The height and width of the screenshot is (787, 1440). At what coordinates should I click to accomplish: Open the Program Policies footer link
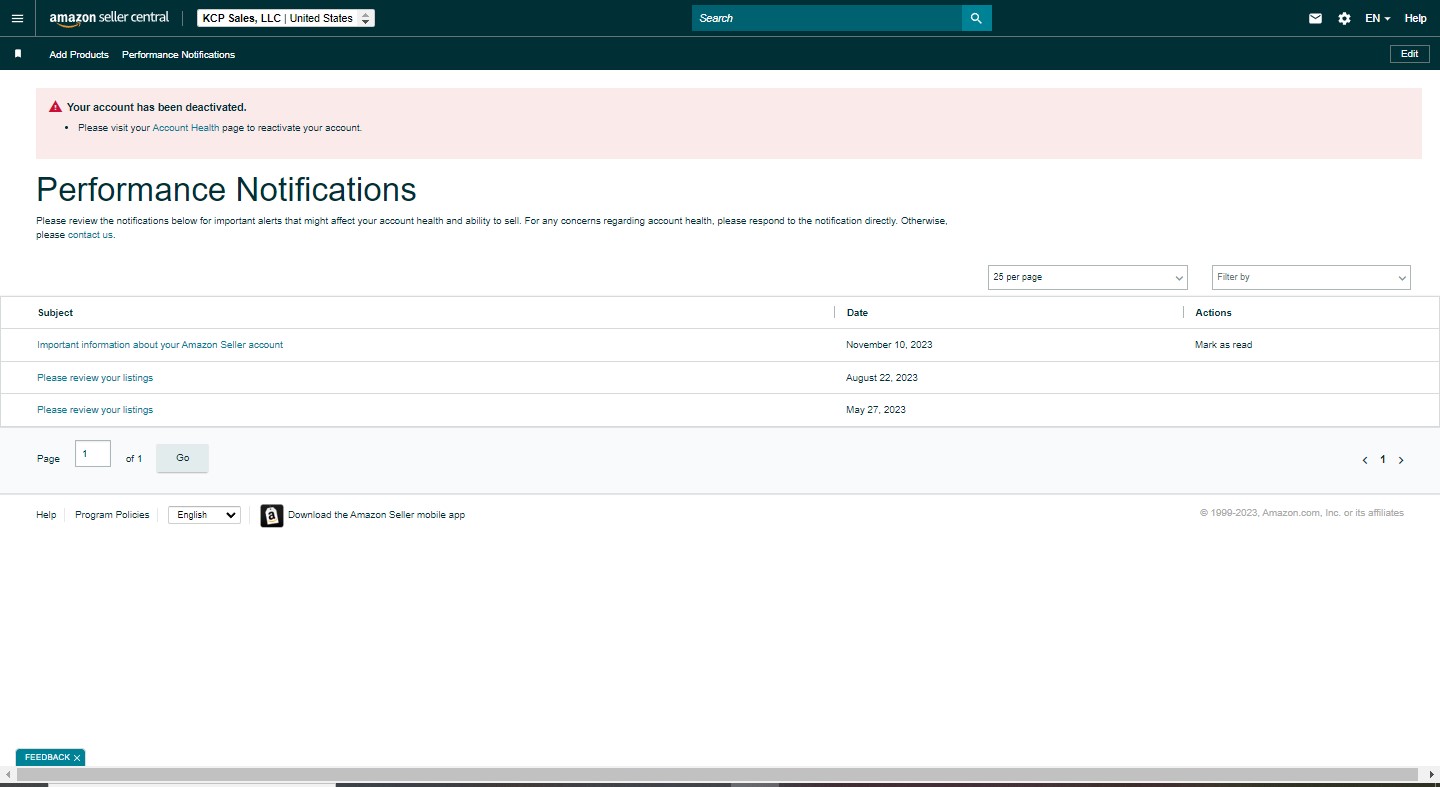tap(112, 515)
